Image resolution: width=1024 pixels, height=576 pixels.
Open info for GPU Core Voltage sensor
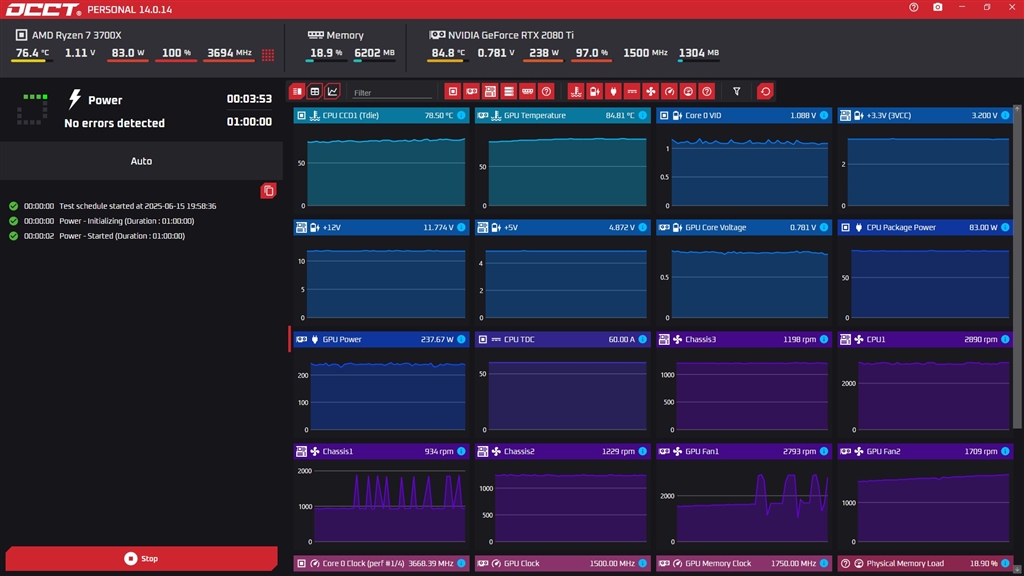tap(824, 227)
